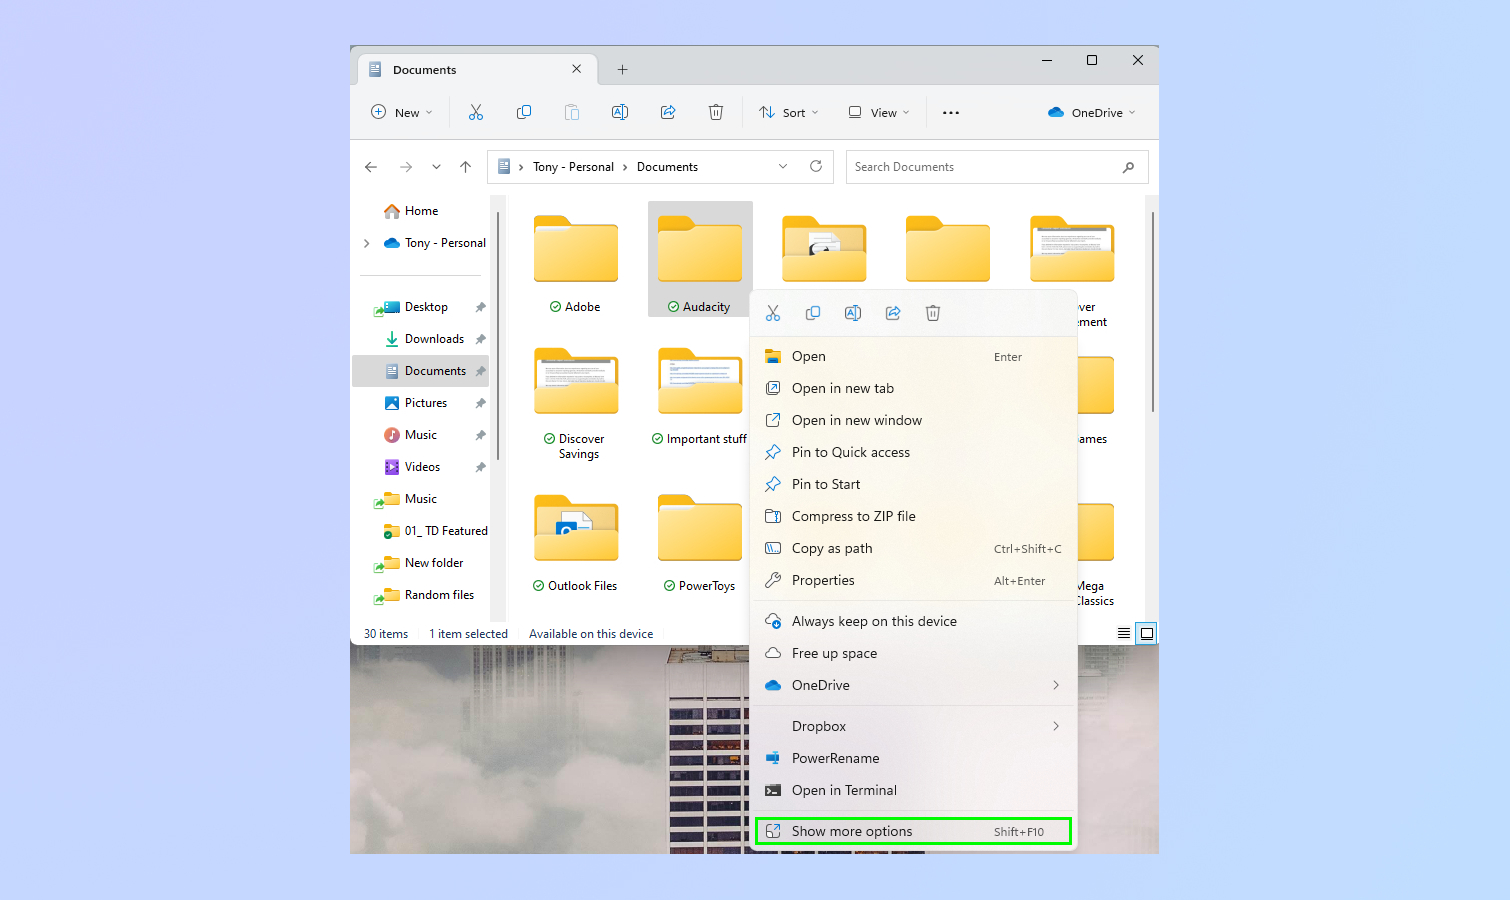Select Copy as path
The image size is (1510, 900).
click(x=914, y=548)
